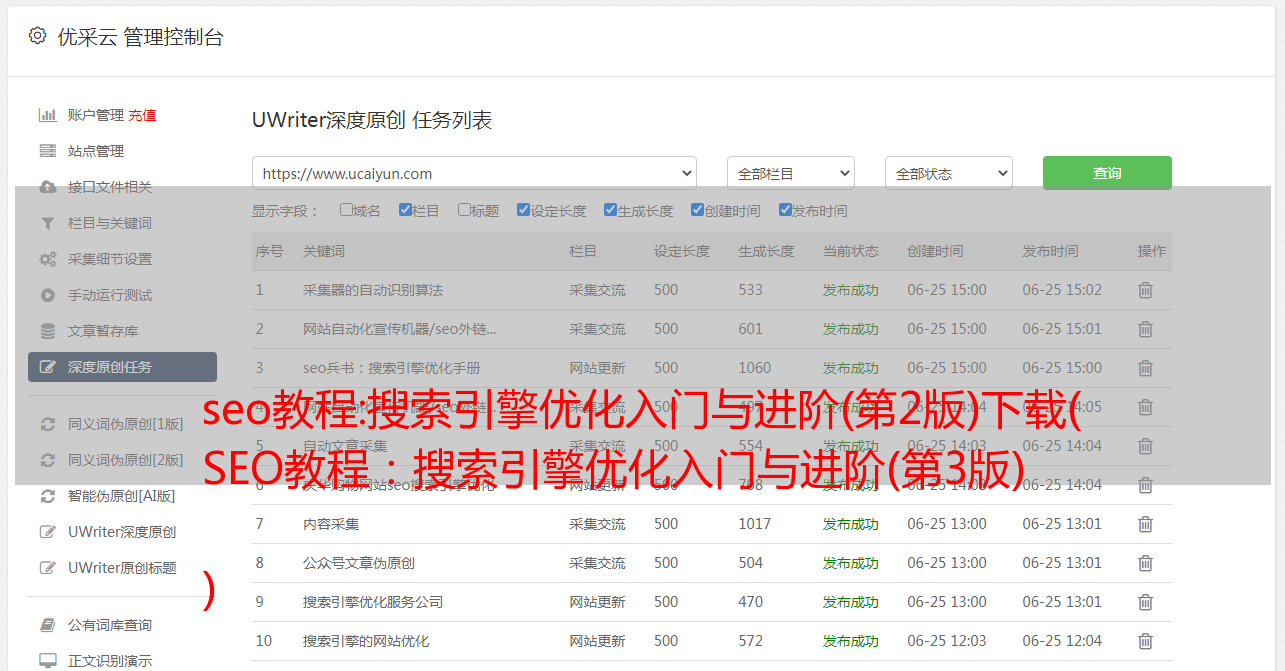Click keyword 搜索引擎的网站优化
This screenshot has height=671, width=1285.
[x=366, y=641]
